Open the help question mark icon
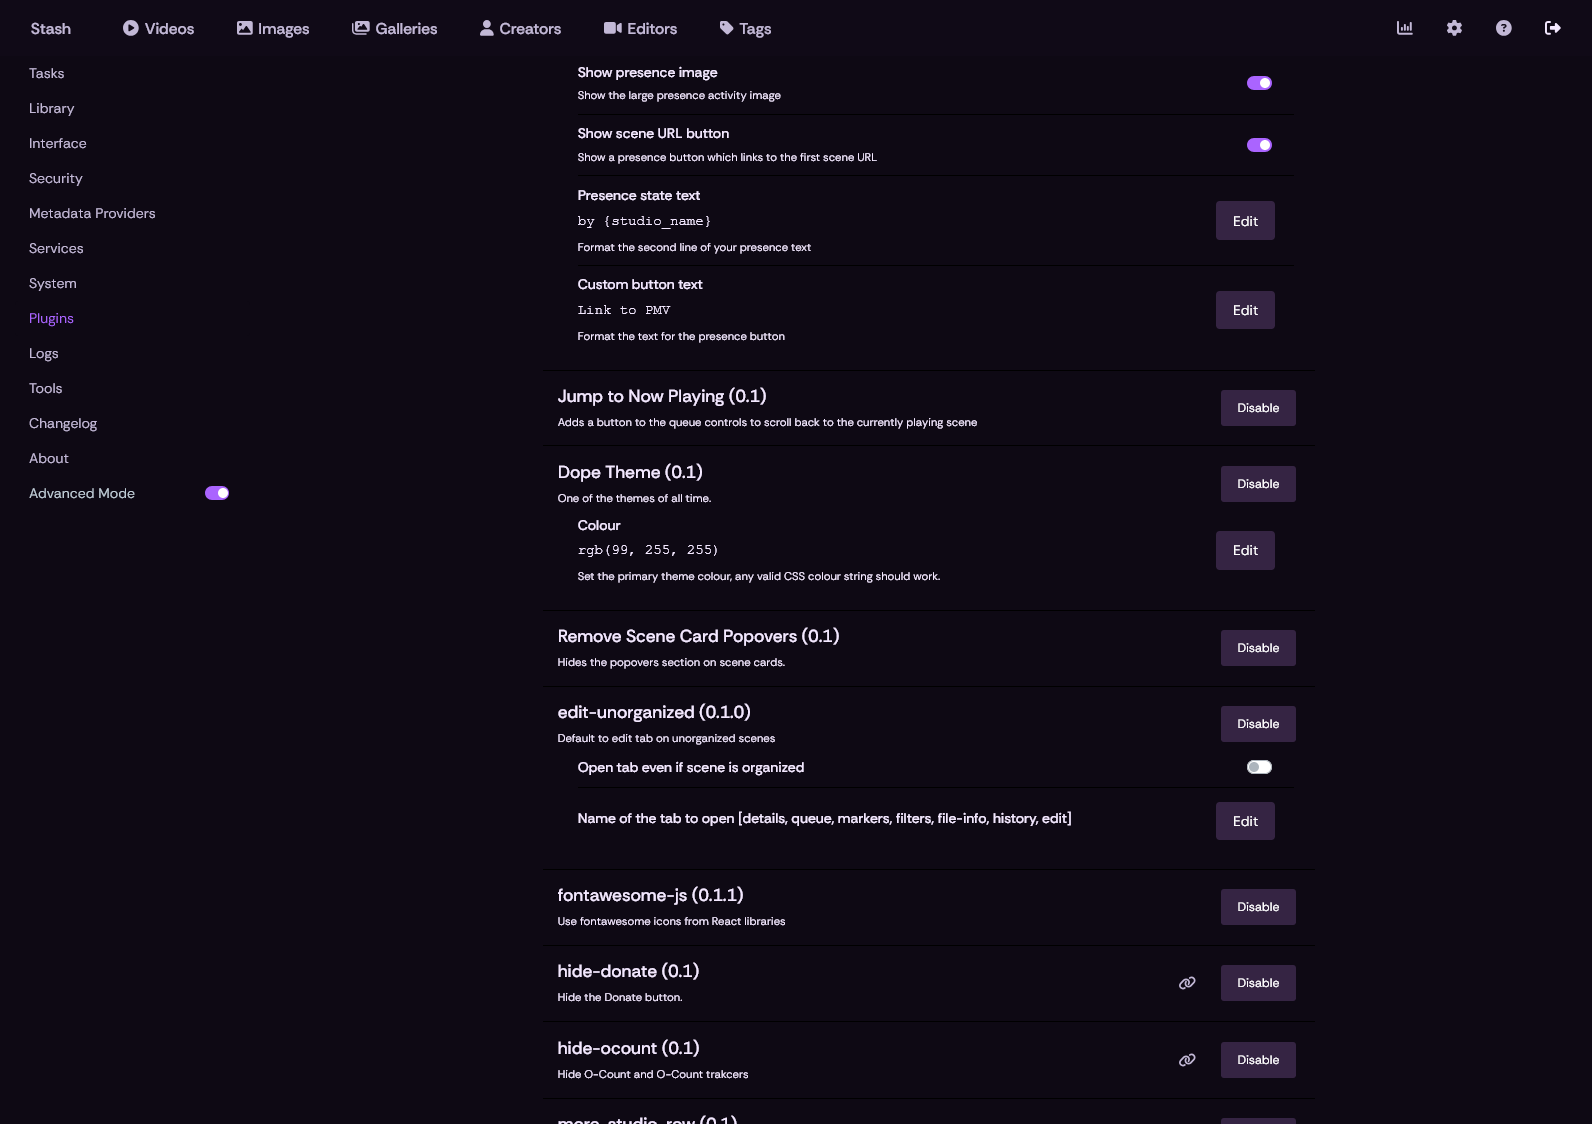Screen dimensions: 1592x1124 tap(1503, 28)
